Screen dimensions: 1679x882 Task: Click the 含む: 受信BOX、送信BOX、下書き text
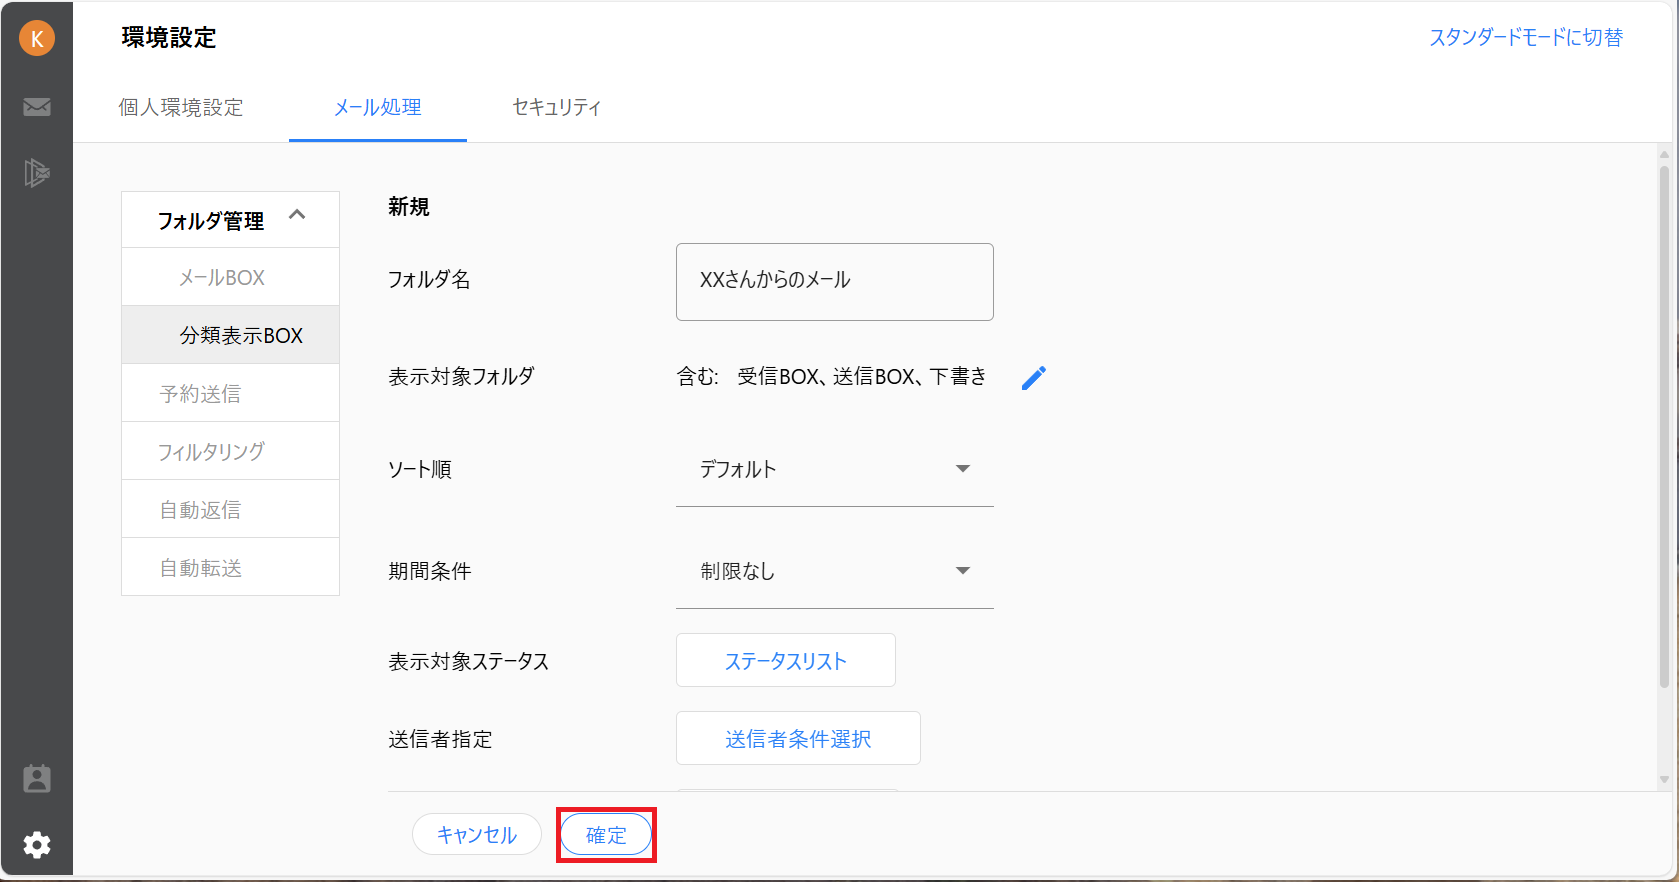[832, 377]
